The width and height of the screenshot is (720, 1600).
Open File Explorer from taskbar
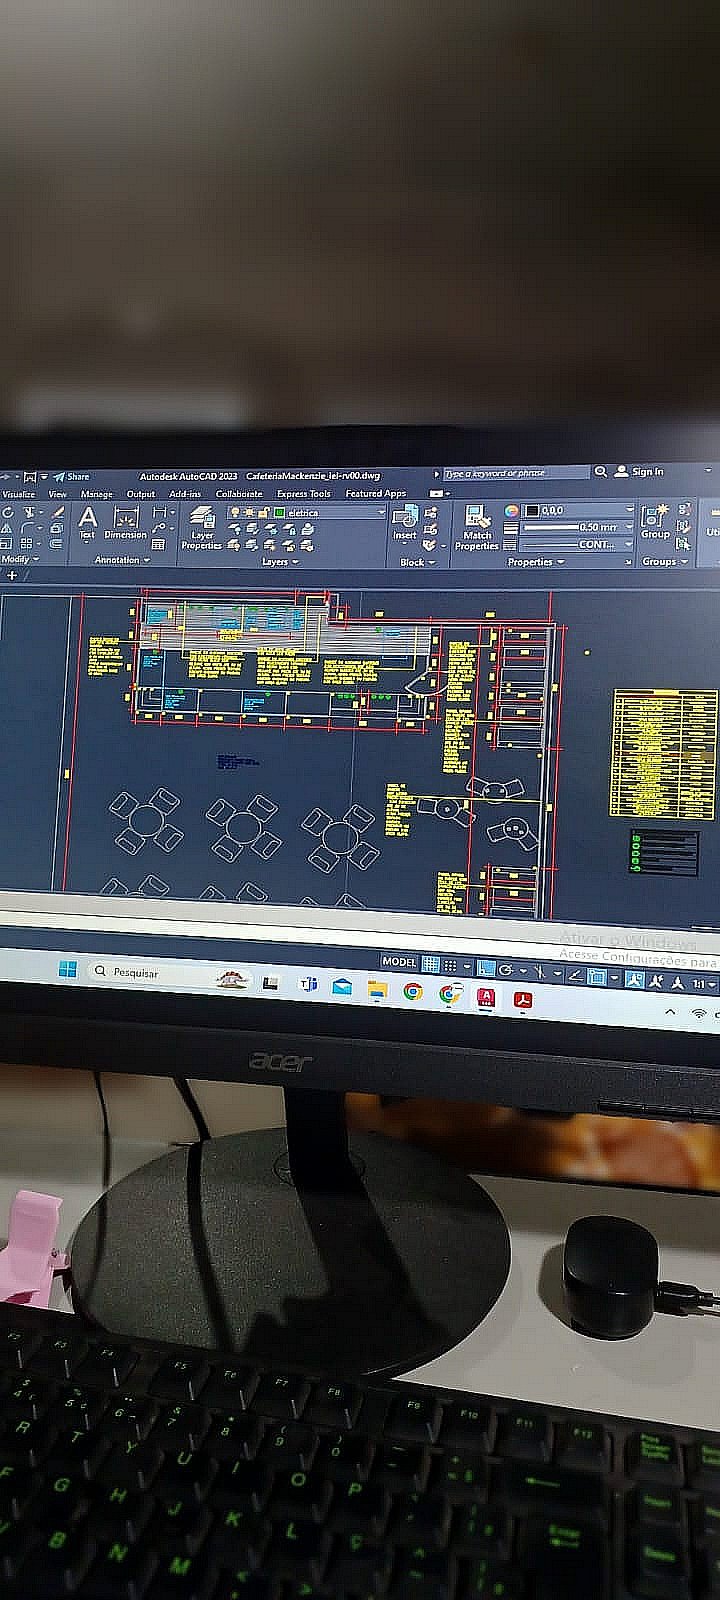pos(377,990)
